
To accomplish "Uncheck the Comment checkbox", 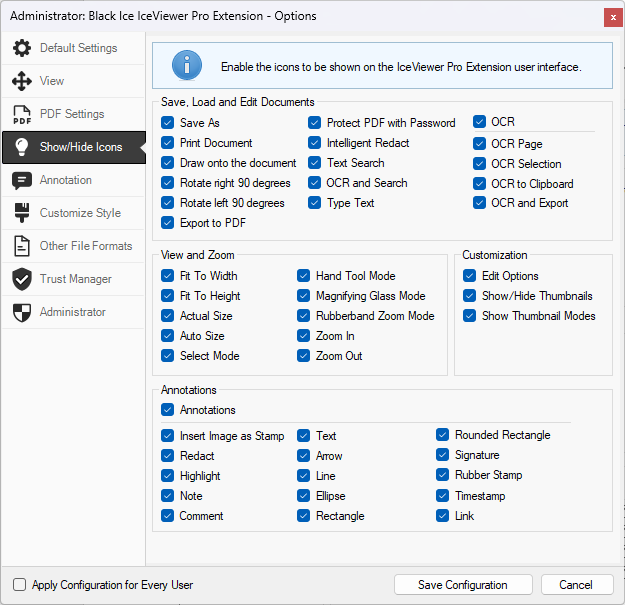I will 167,516.
